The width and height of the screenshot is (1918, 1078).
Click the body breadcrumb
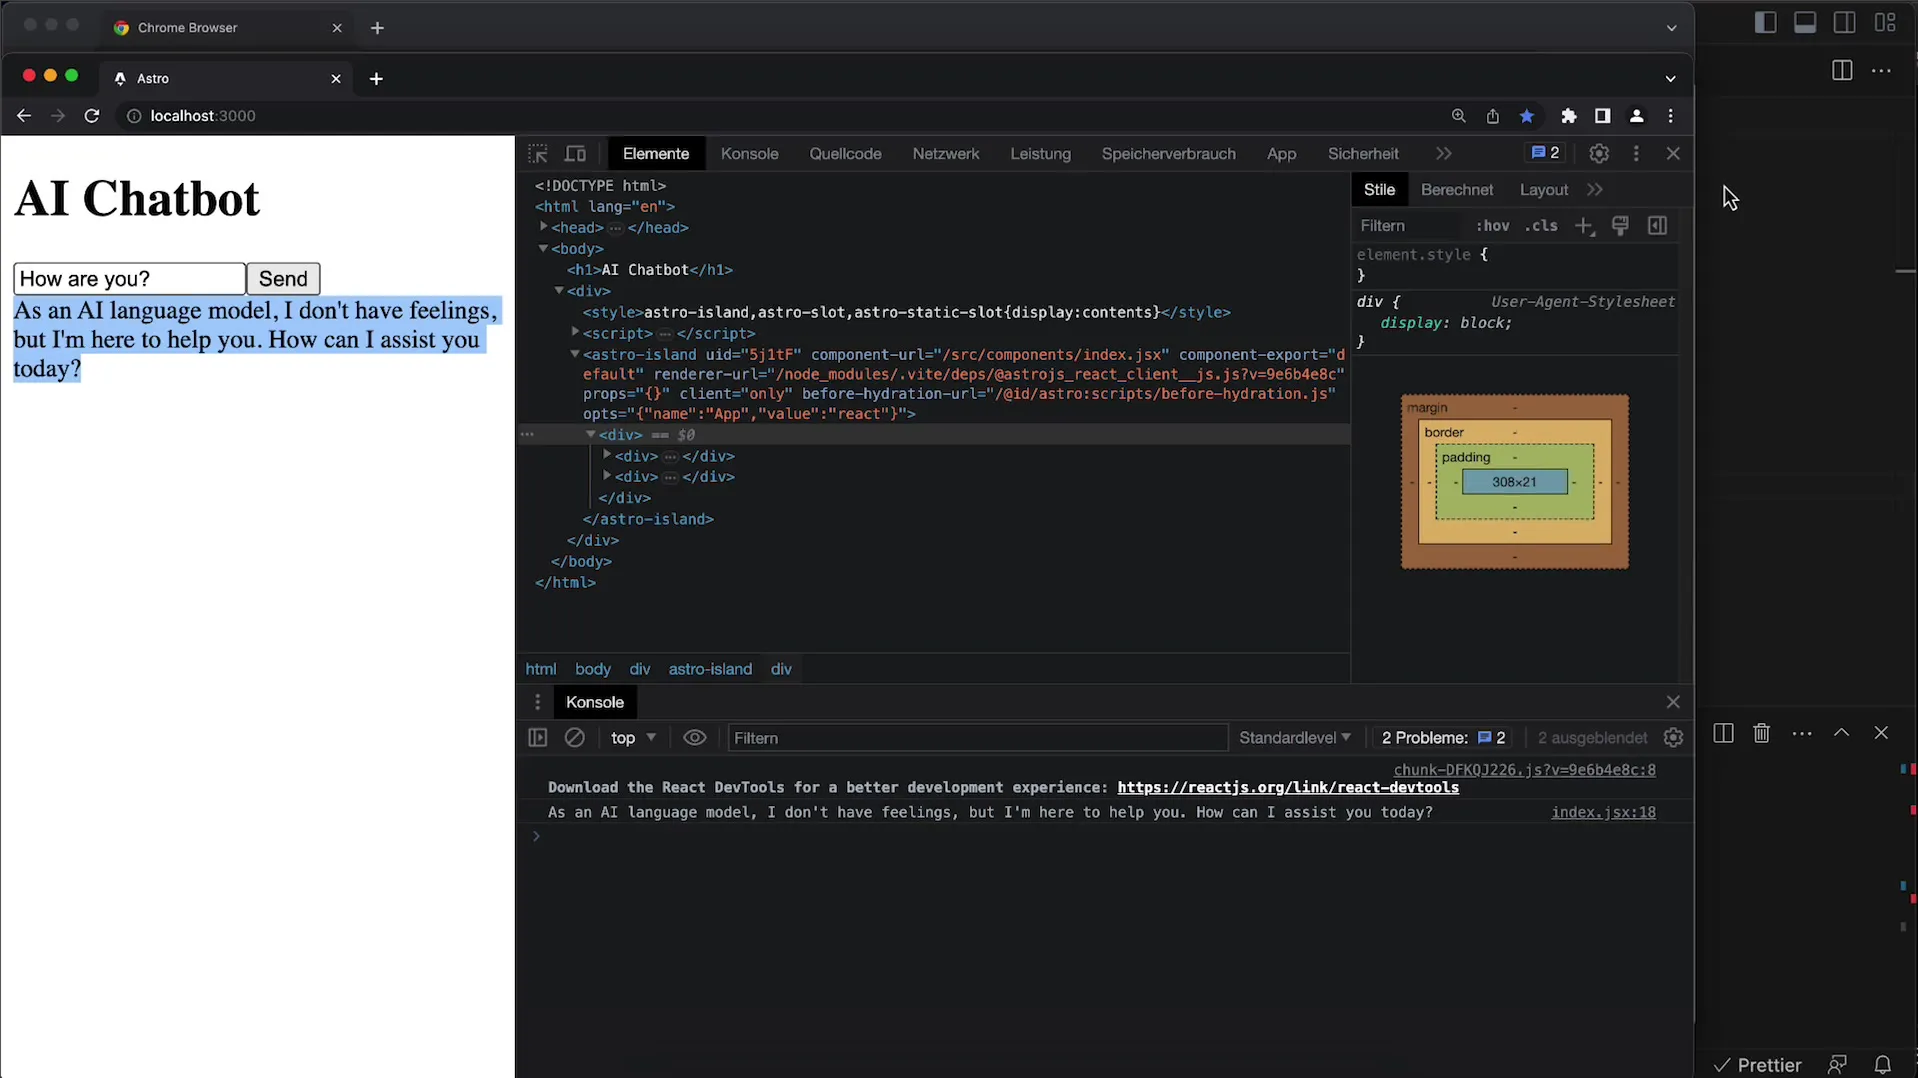[592, 669]
